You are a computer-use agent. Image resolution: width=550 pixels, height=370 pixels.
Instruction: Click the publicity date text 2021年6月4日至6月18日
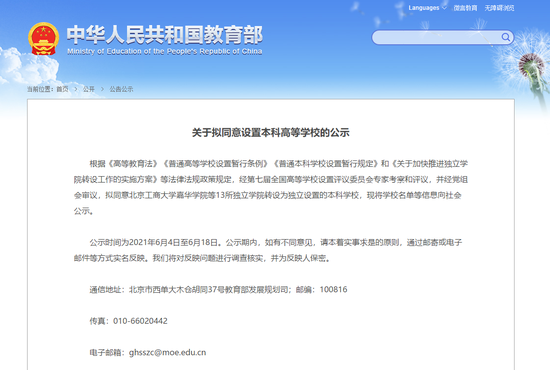pos(174,242)
